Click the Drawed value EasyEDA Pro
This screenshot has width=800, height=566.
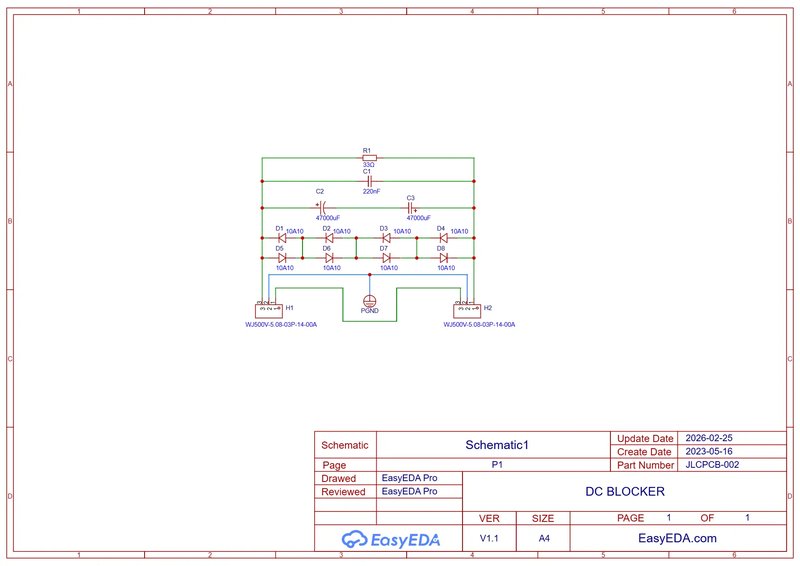[x=409, y=478]
